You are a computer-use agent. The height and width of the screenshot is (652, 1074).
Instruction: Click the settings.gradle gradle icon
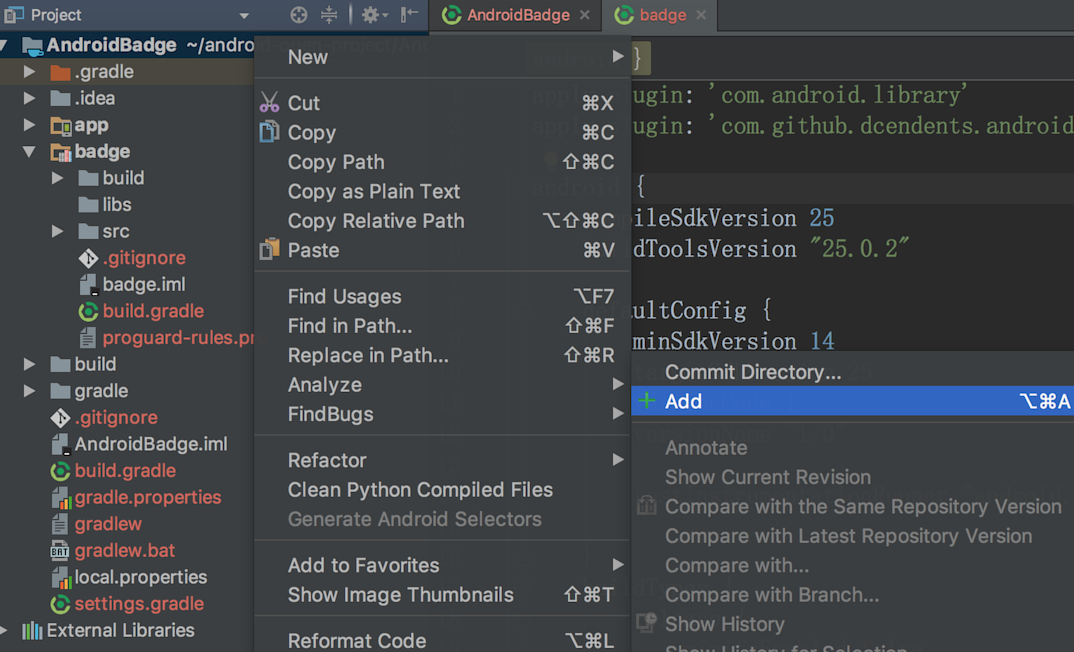tap(60, 604)
